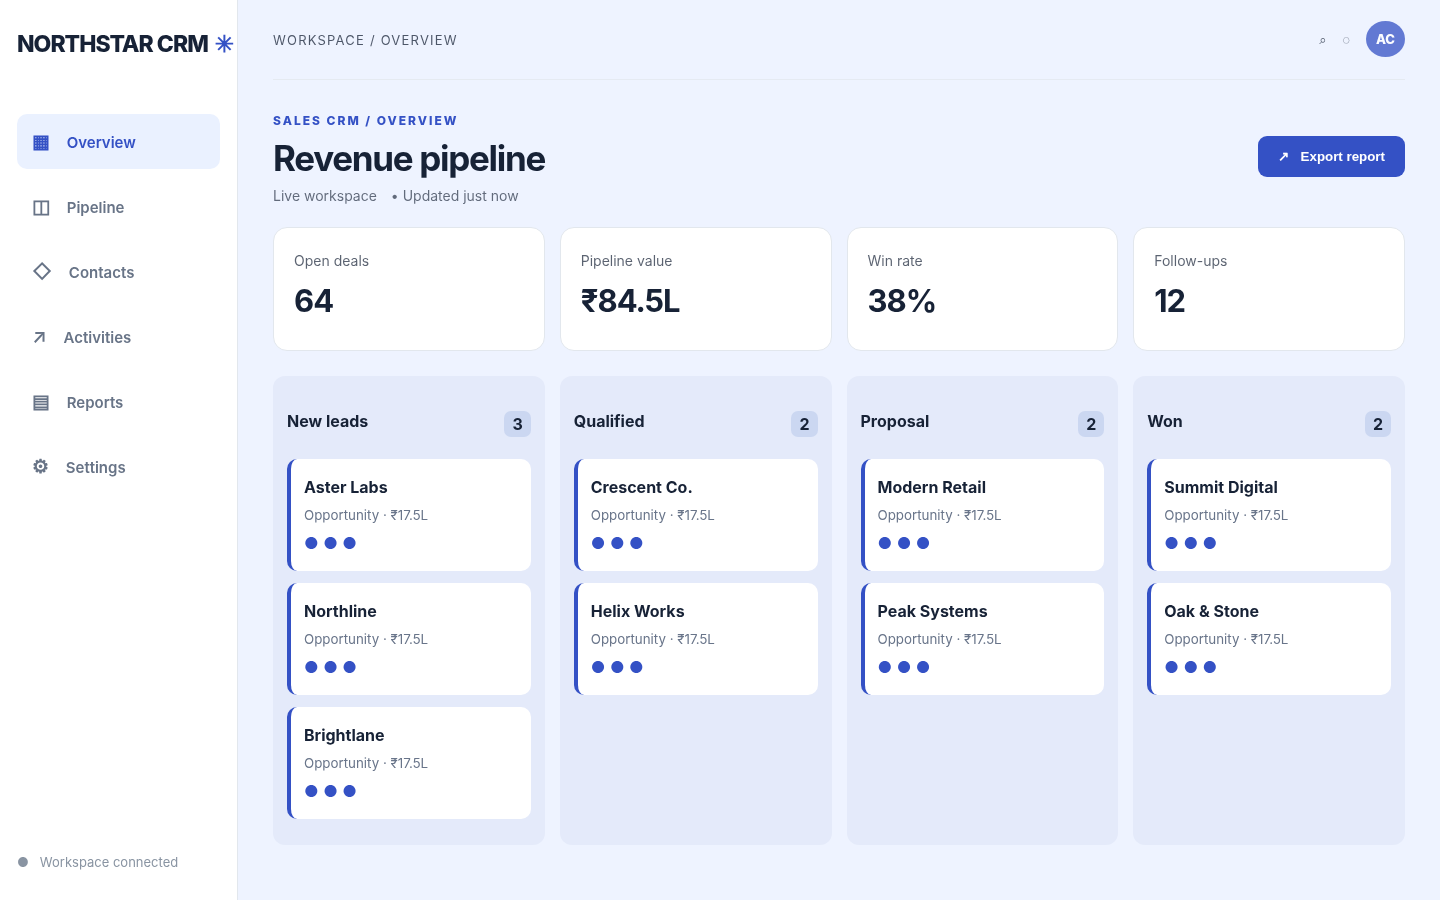Click the Pipeline columns icon in sidebar
The height and width of the screenshot is (900, 1440).
point(41,207)
